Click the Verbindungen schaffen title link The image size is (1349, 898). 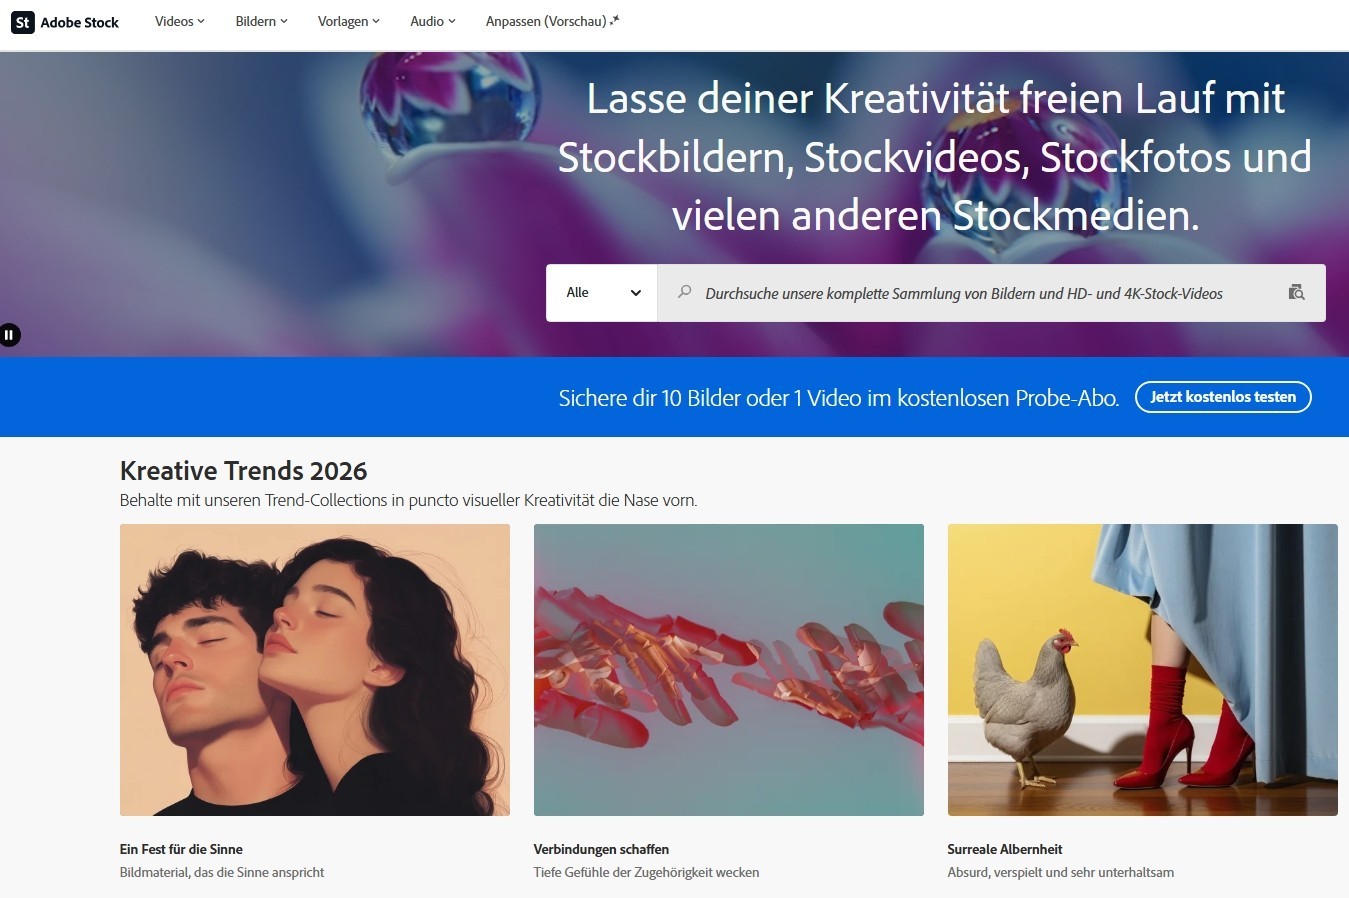(x=601, y=849)
